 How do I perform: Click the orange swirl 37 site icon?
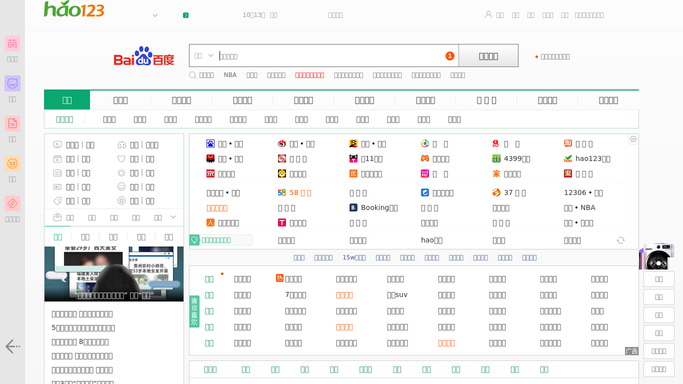(x=496, y=192)
